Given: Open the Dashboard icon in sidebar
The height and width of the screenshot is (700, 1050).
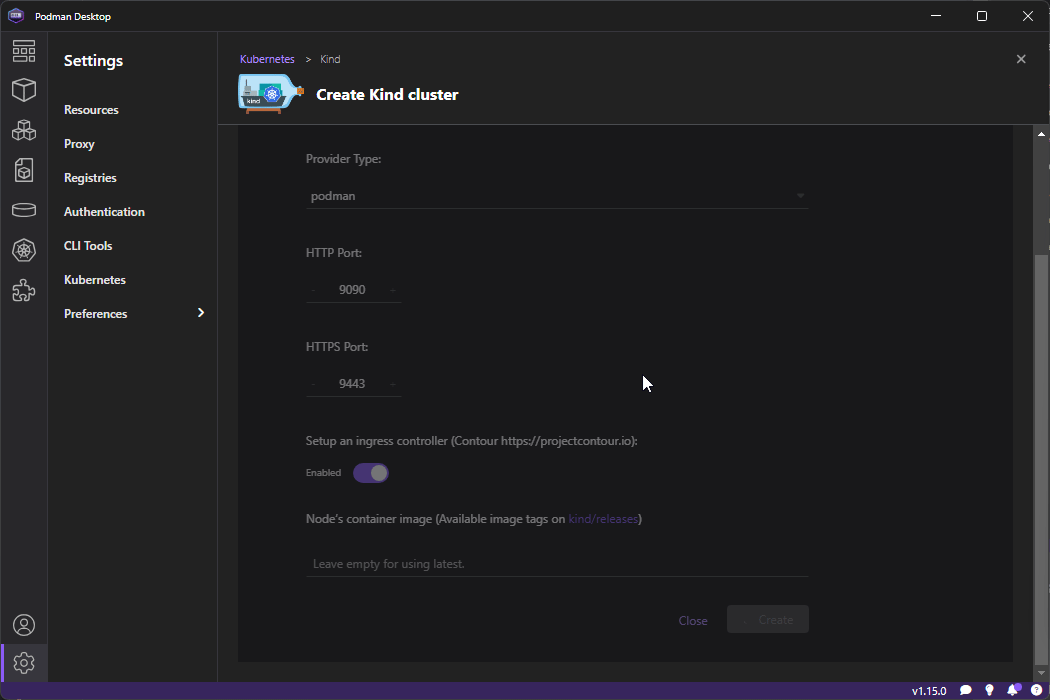Looking at the screenshot, I should tap(24, 51).
